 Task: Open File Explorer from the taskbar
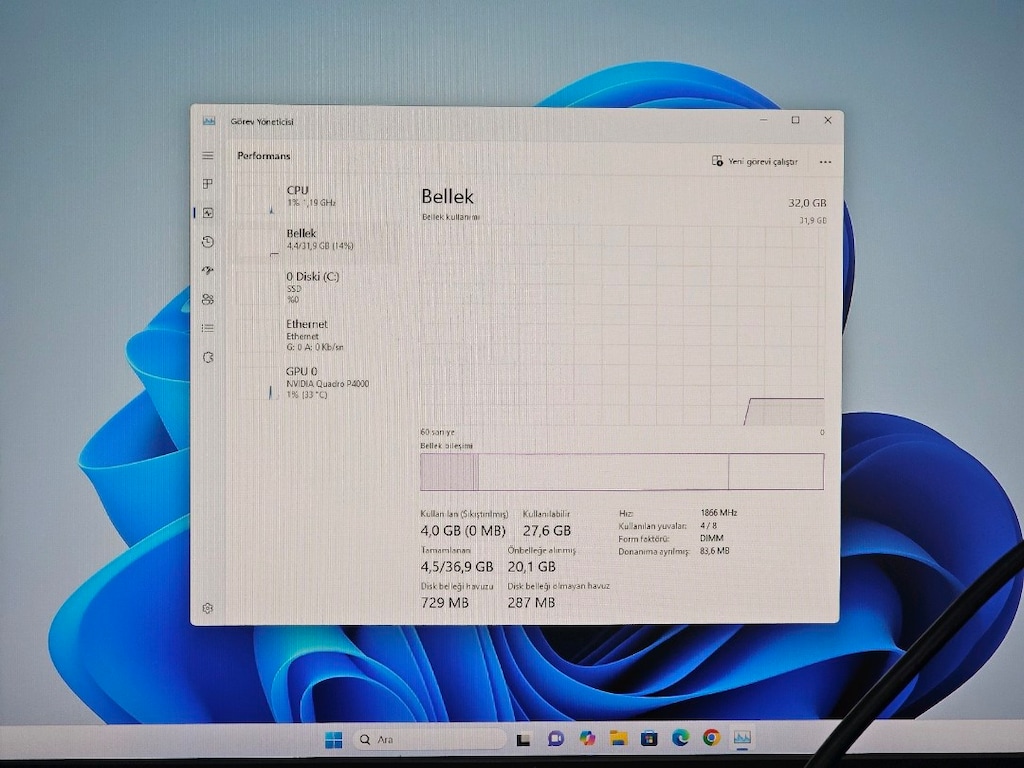click(x=618, y=739)
